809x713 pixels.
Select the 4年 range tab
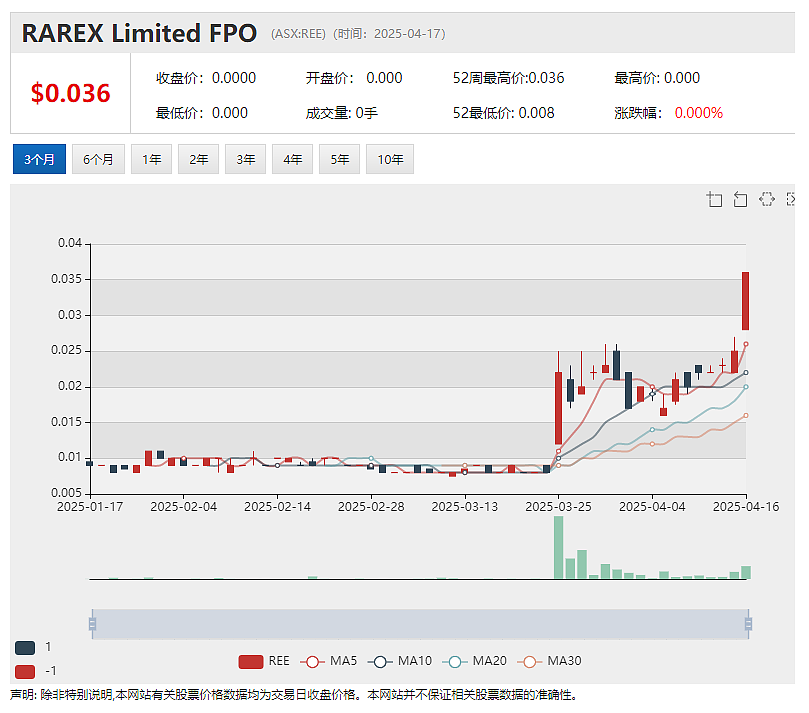[x=292, y=159]
